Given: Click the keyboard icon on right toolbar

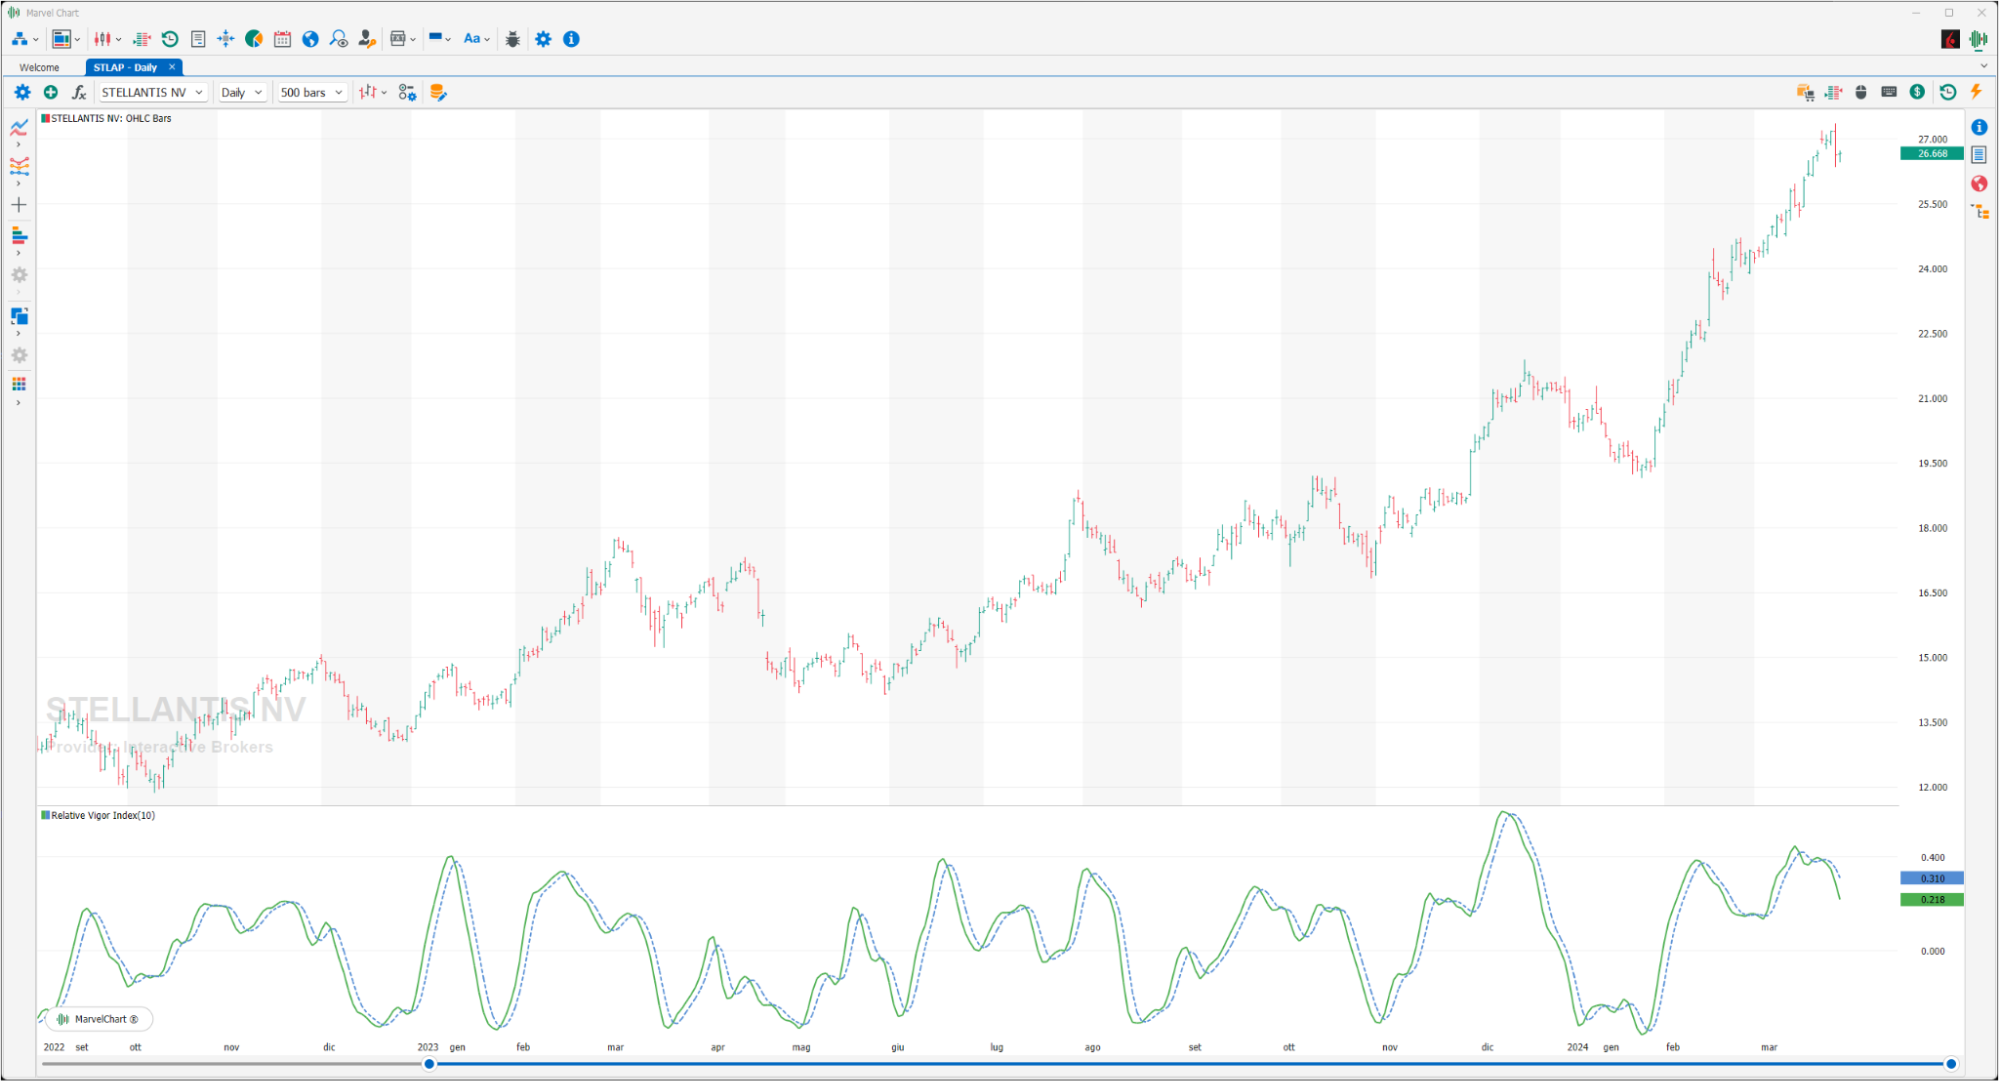Looking at the screenshot, I should click(1889, 92).
